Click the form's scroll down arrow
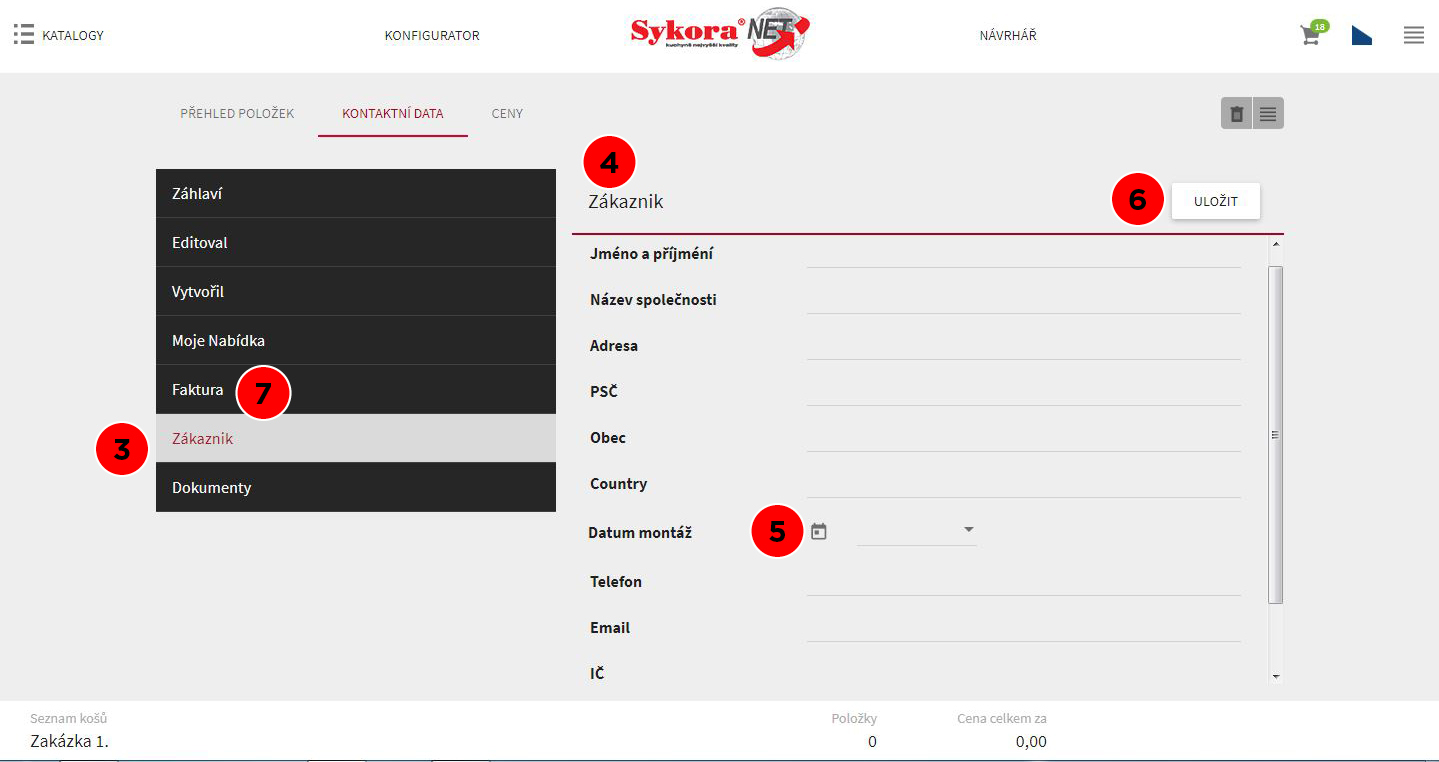1439x762 pixels. pyautogui.click(x=1275, y=677)
